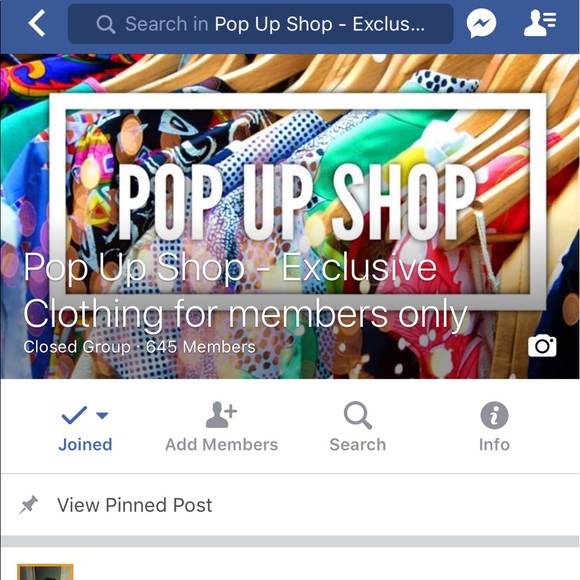This screenshot has height=580, width=580.
Task: Toggle the Joined checkmark
Action: pos(74,415)
